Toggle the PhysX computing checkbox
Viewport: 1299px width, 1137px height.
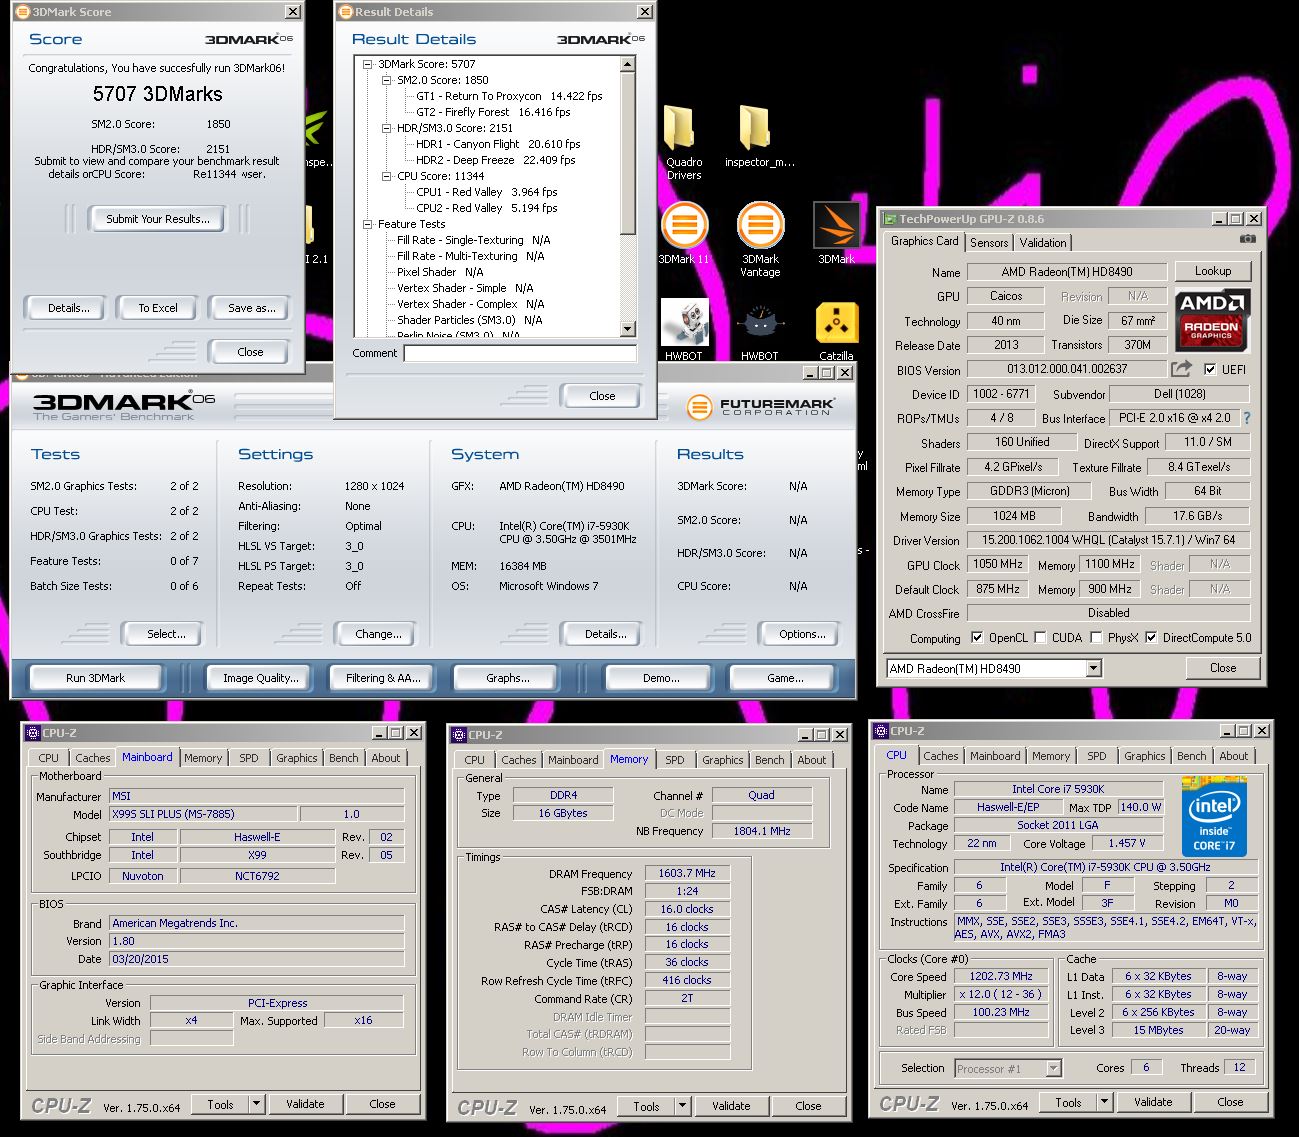click(1096, 637)
